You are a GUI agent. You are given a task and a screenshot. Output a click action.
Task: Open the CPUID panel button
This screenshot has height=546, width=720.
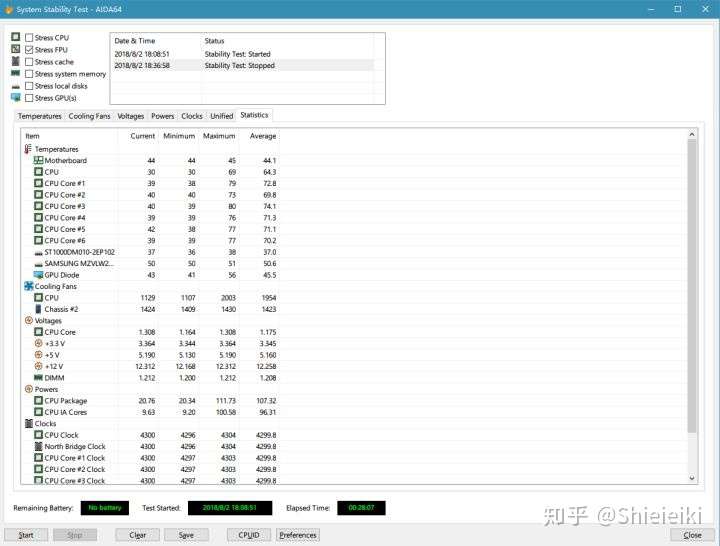249,535
